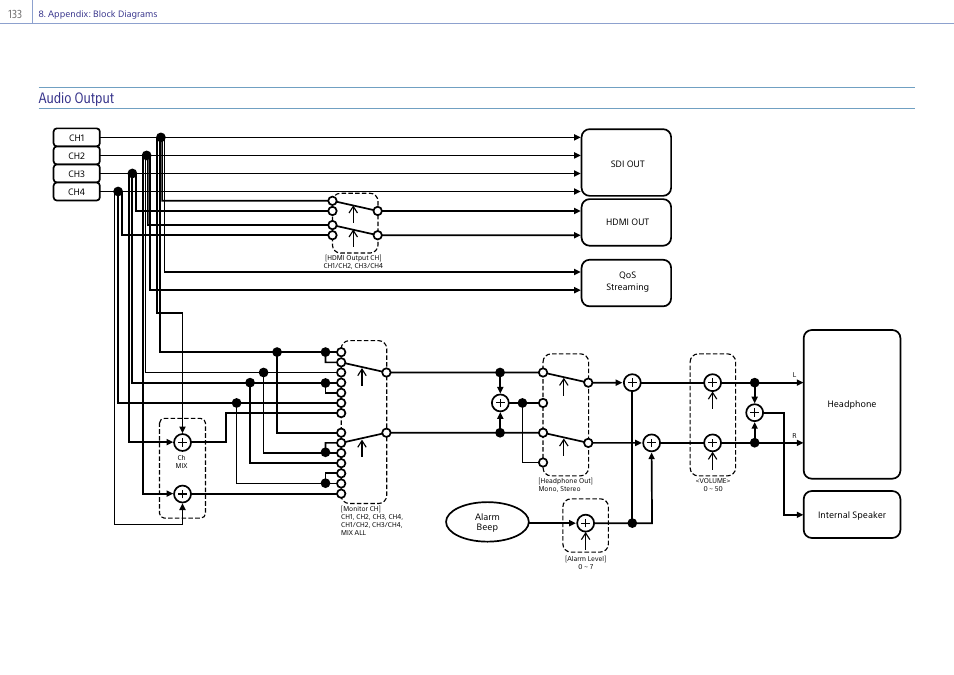Screen dimensions: 954x675
Task: Click the CH3 input block
Action: 77,173
